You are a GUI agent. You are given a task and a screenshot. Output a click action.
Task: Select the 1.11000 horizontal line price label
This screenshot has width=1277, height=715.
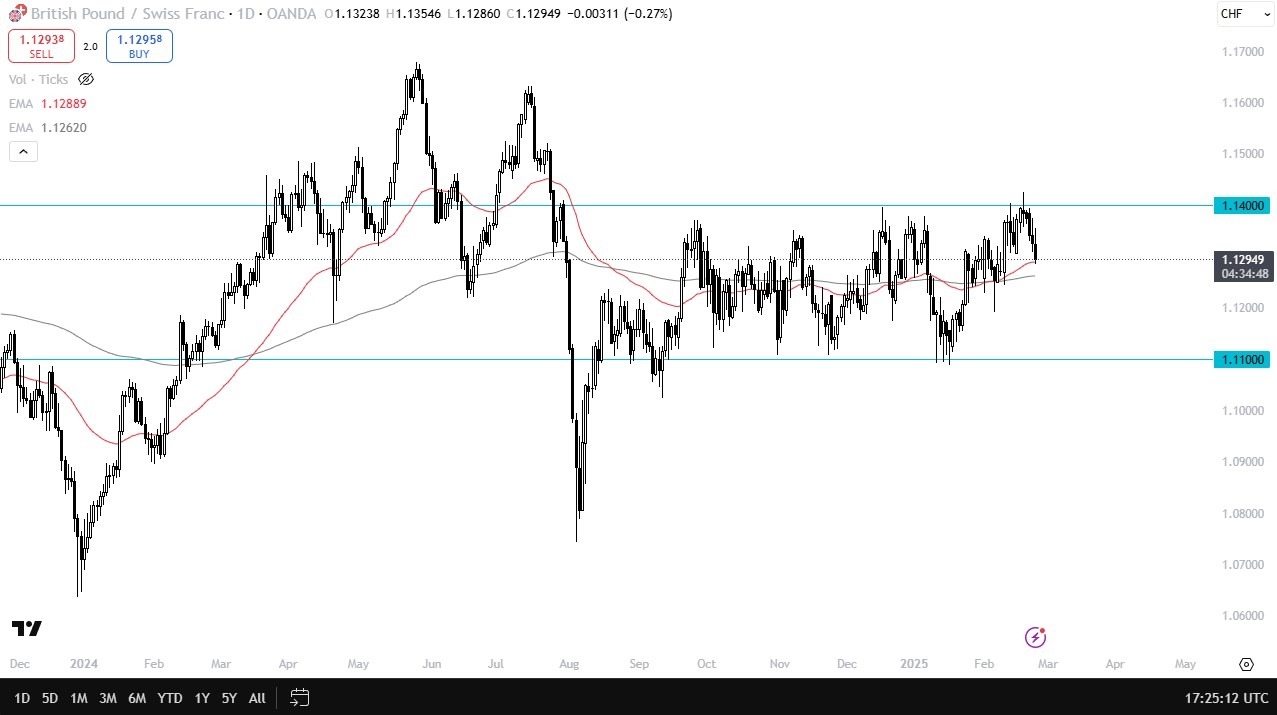(x=1241, y=359)
